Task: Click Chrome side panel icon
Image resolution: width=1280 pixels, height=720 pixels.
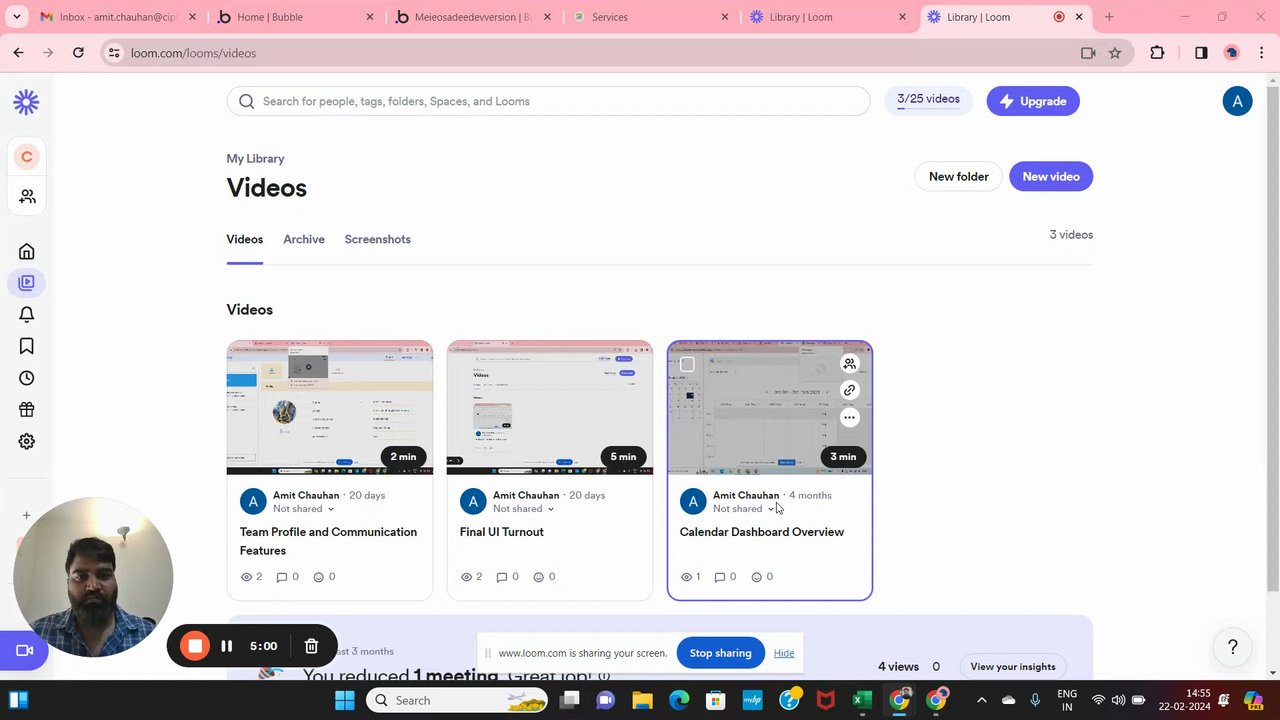Action: point(1201,53)
